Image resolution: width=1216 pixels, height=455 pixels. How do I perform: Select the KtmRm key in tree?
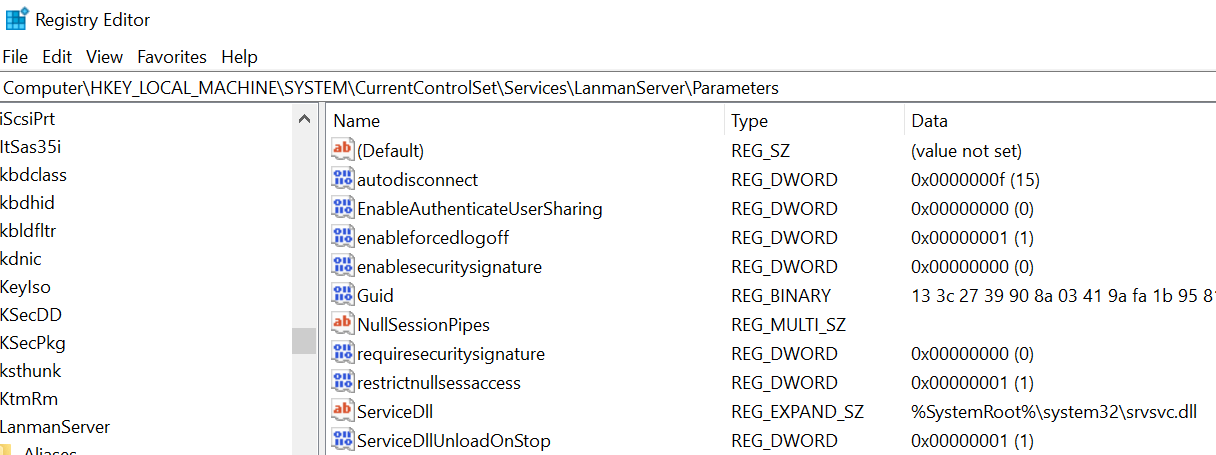[x=29, y=398]
